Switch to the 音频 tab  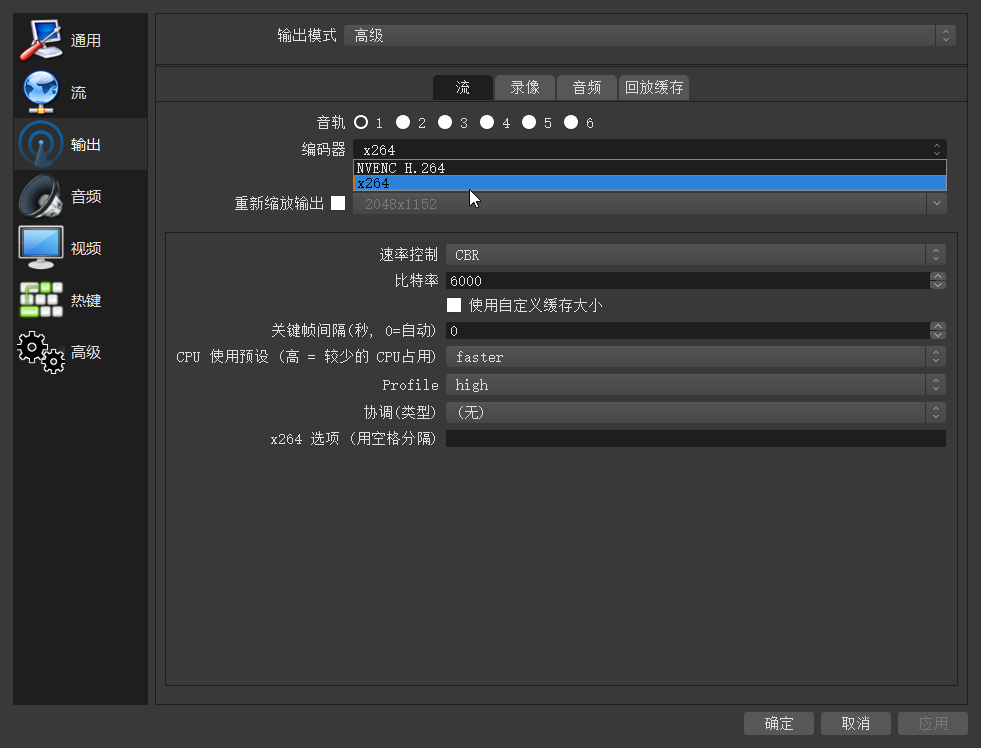[586, 88]
